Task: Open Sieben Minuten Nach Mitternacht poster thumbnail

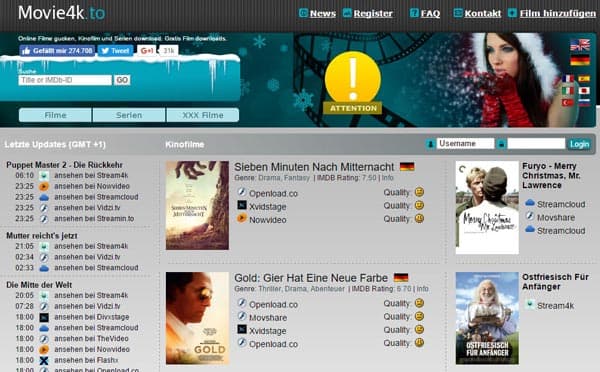Action: pyautogui.click(x=197, y=206)
